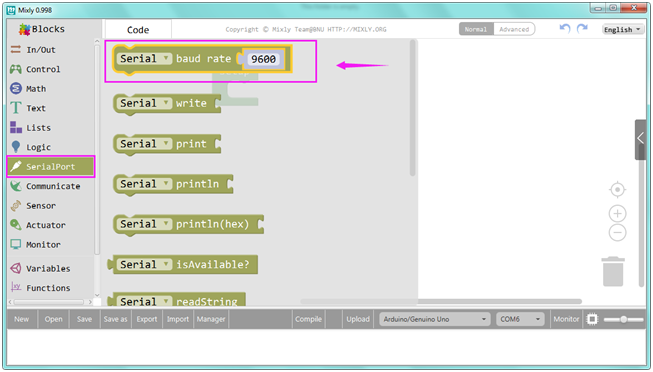653x372 pixels.
Task: Open the serial Monitor button in bottom bar
Action: tap(566, 320)
